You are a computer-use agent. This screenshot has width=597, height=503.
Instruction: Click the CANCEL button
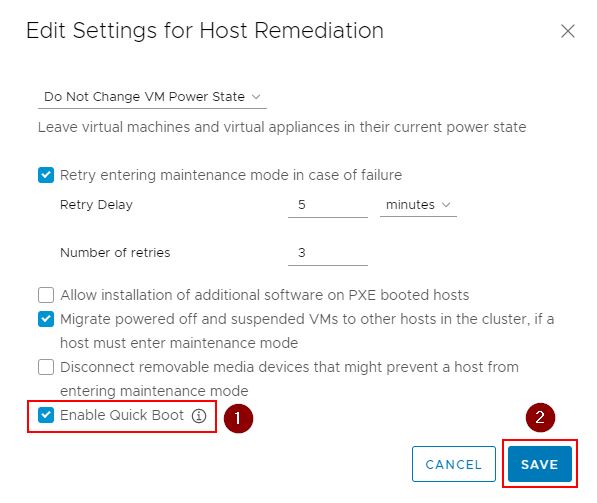pyautogui.click(x=453, y=464)
